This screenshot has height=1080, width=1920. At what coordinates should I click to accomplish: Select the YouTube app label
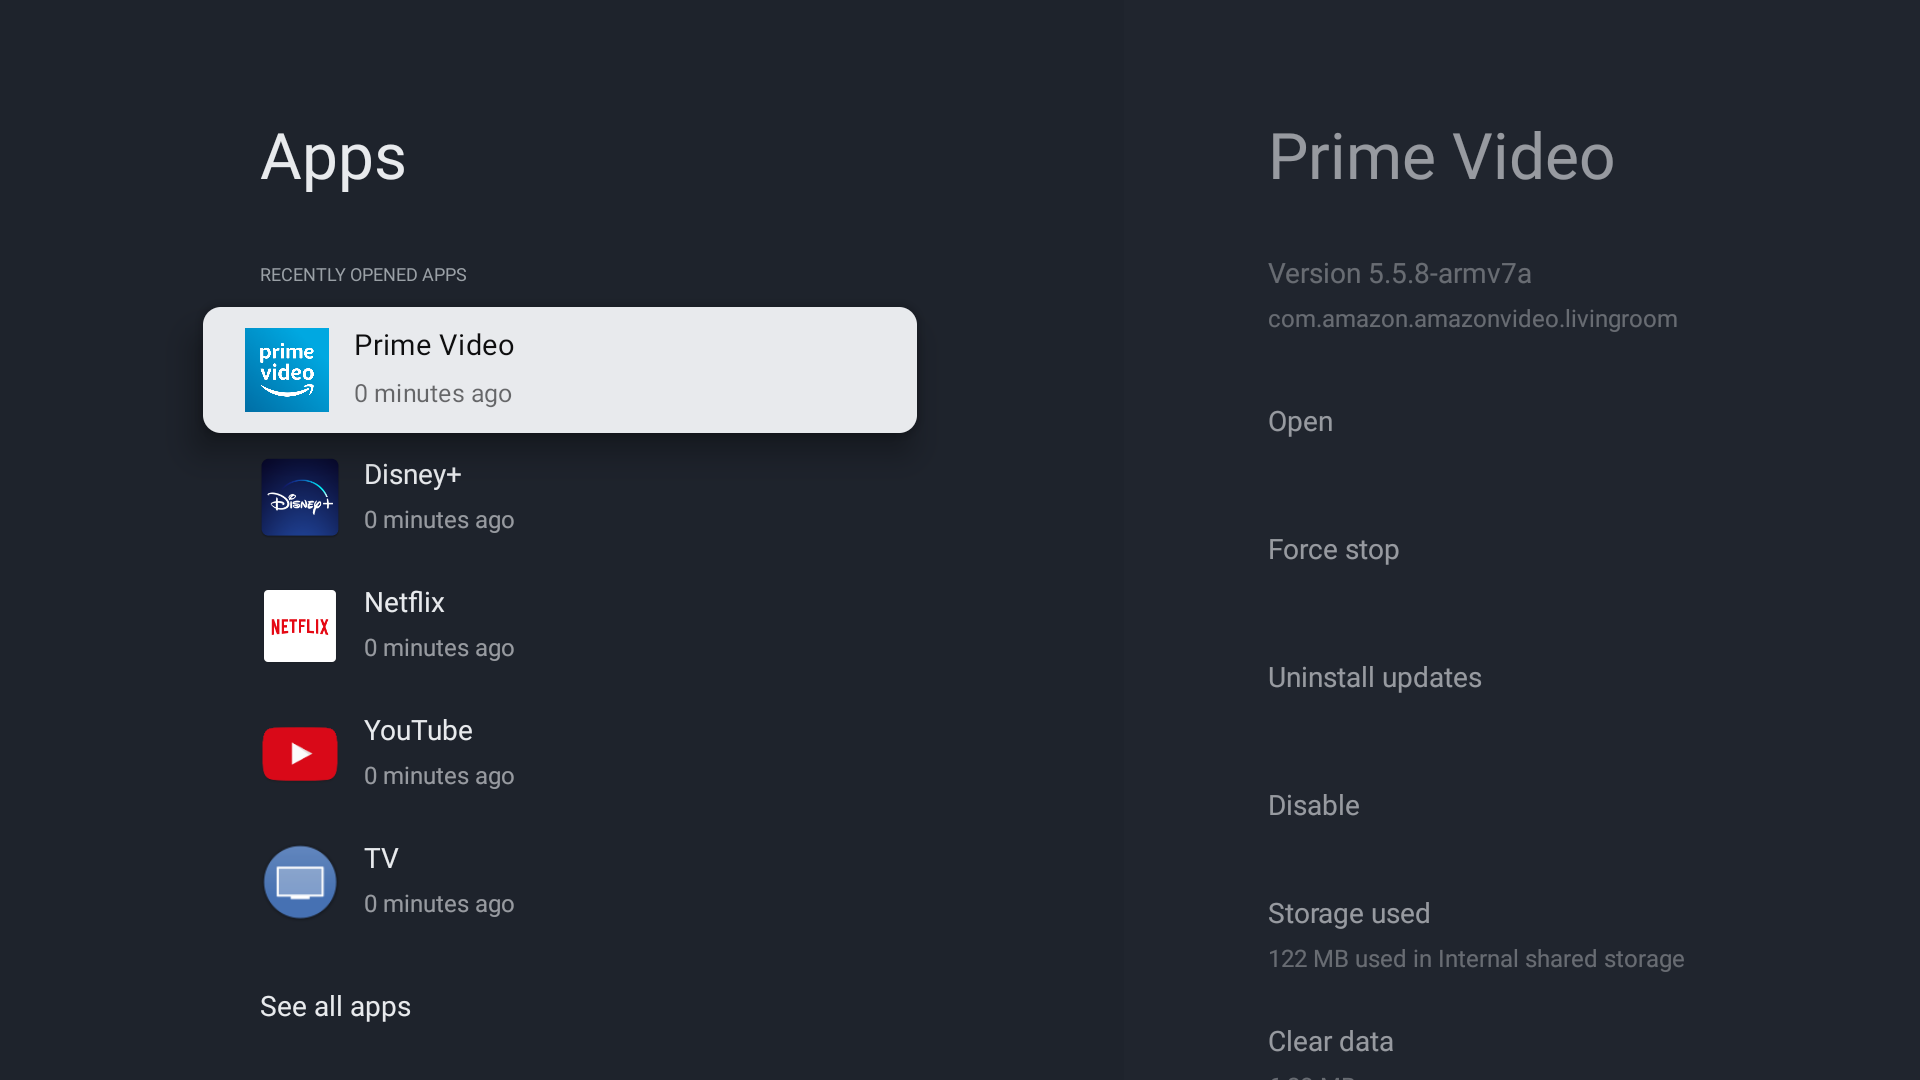tap(418, 731)
